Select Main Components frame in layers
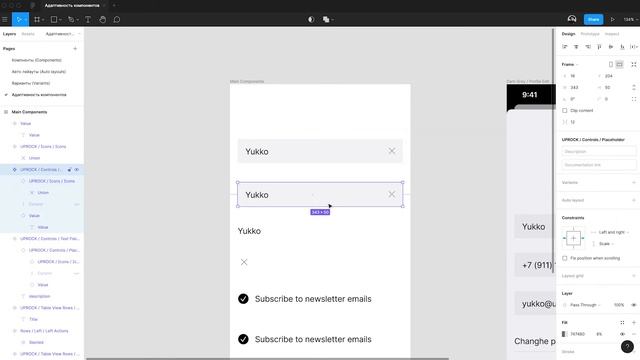 tap(29, 112)
